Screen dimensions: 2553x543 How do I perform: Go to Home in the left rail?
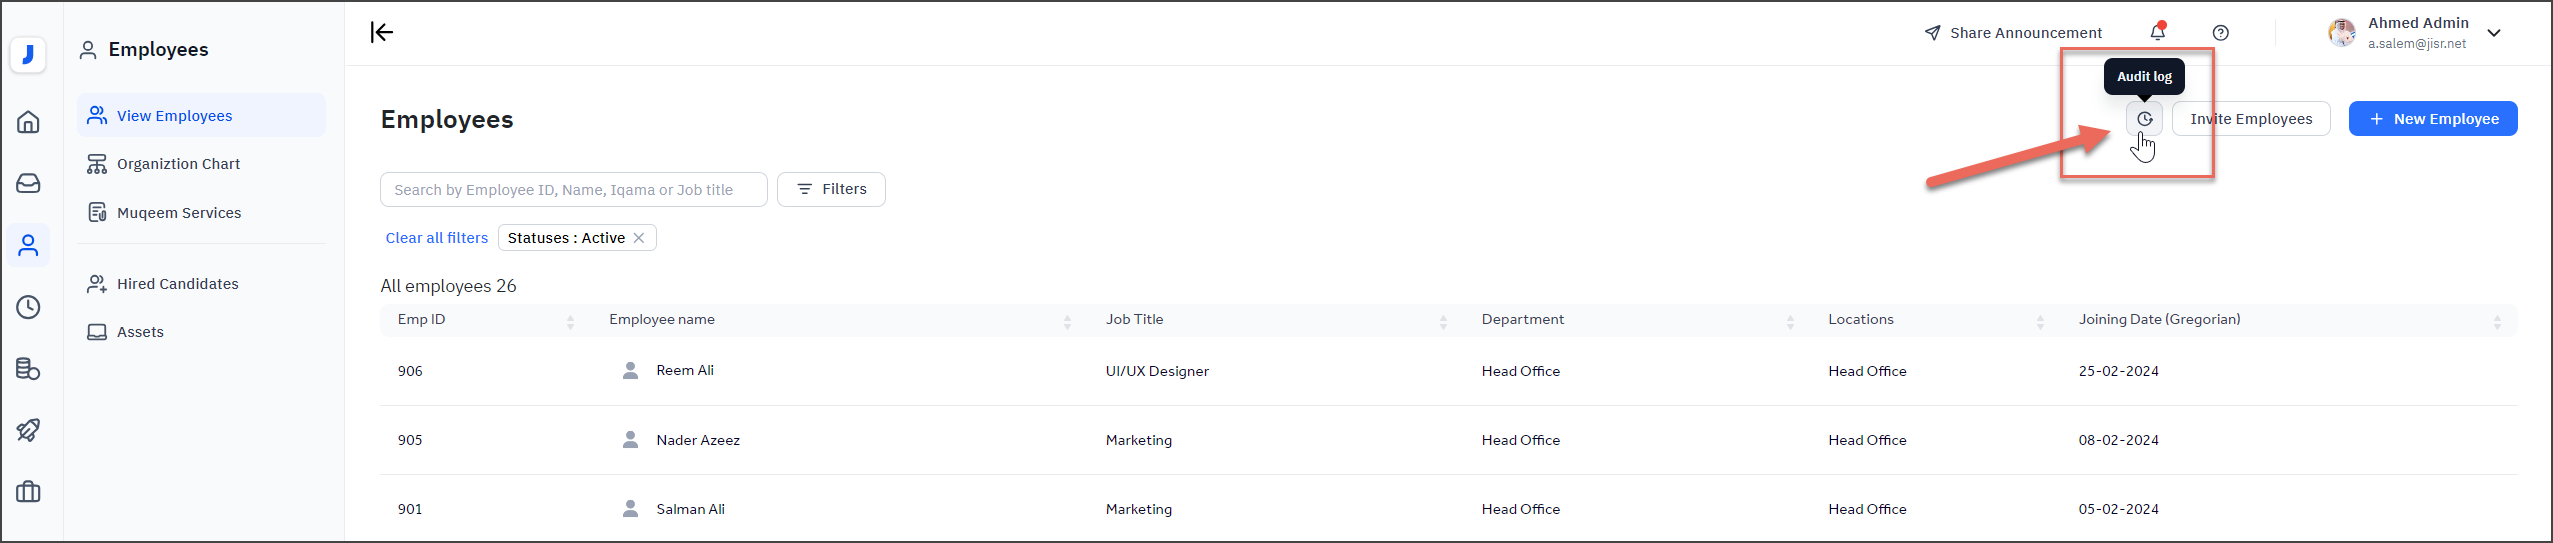tap(29, 122)
